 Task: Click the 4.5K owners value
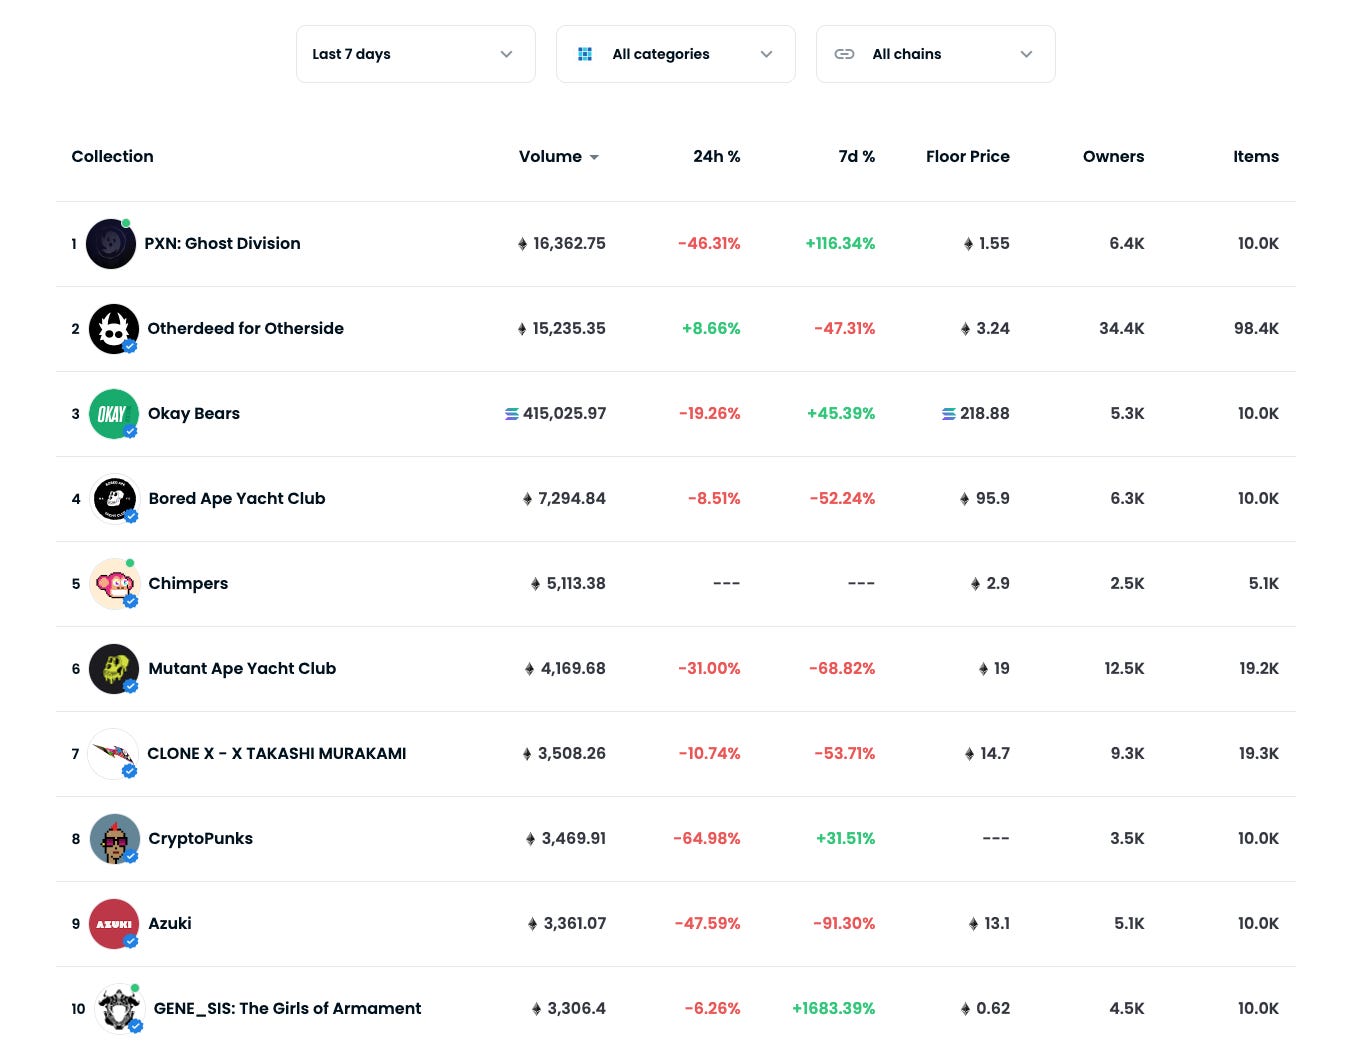(1127, 1008)
